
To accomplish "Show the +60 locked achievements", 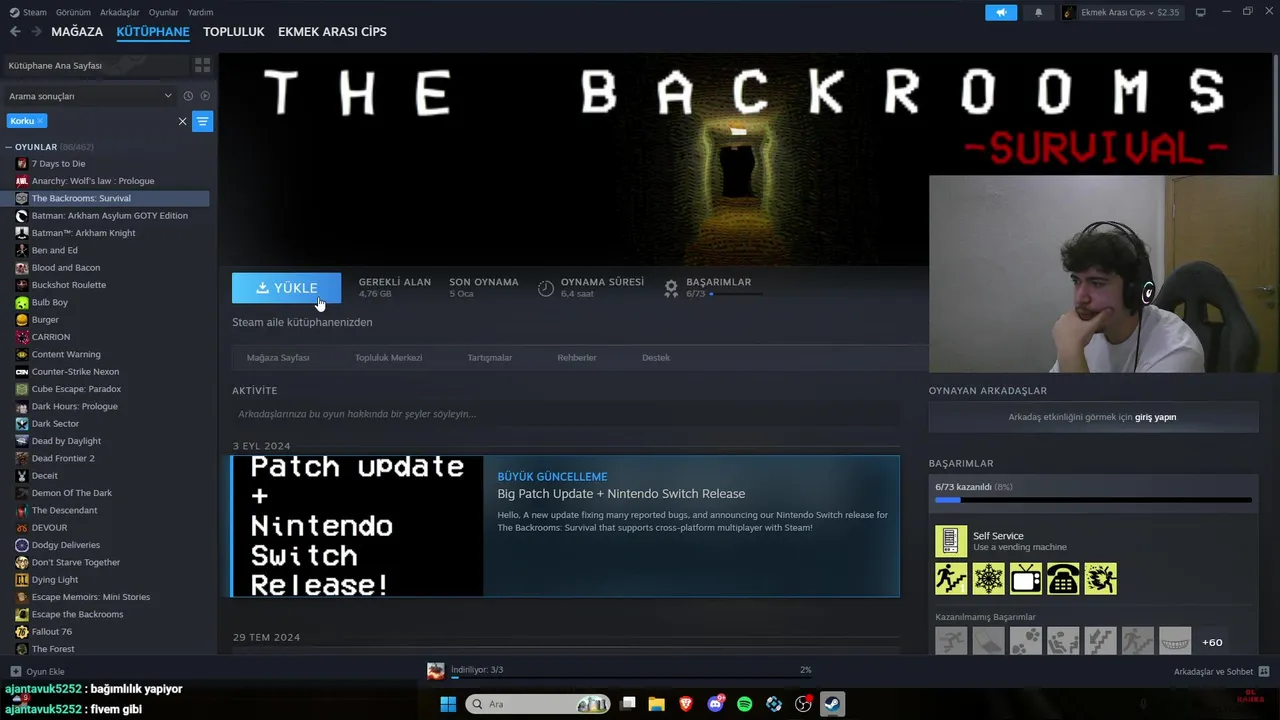I will 1212,642.
